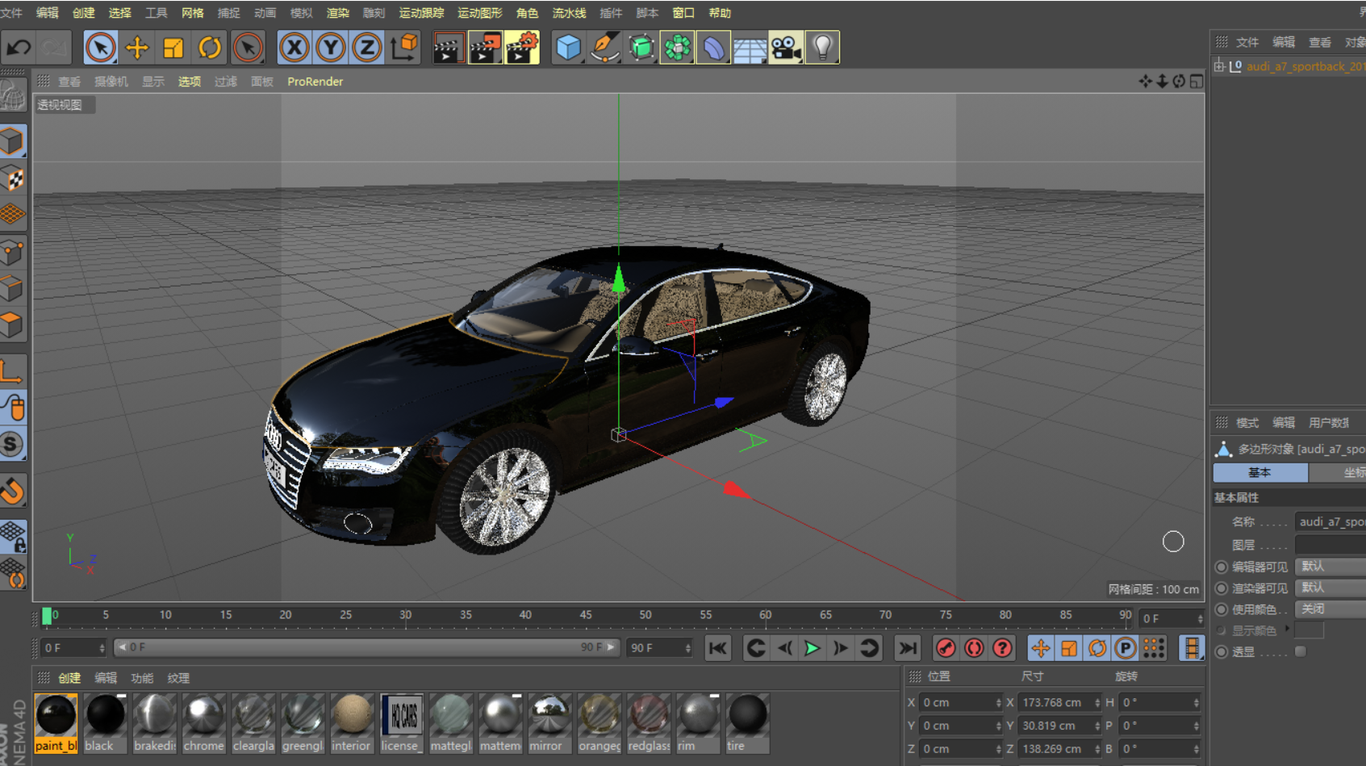1366x766 pixels.
Task: Click the axis L-shaped icon in sidebar
Action: click(12, 371)
